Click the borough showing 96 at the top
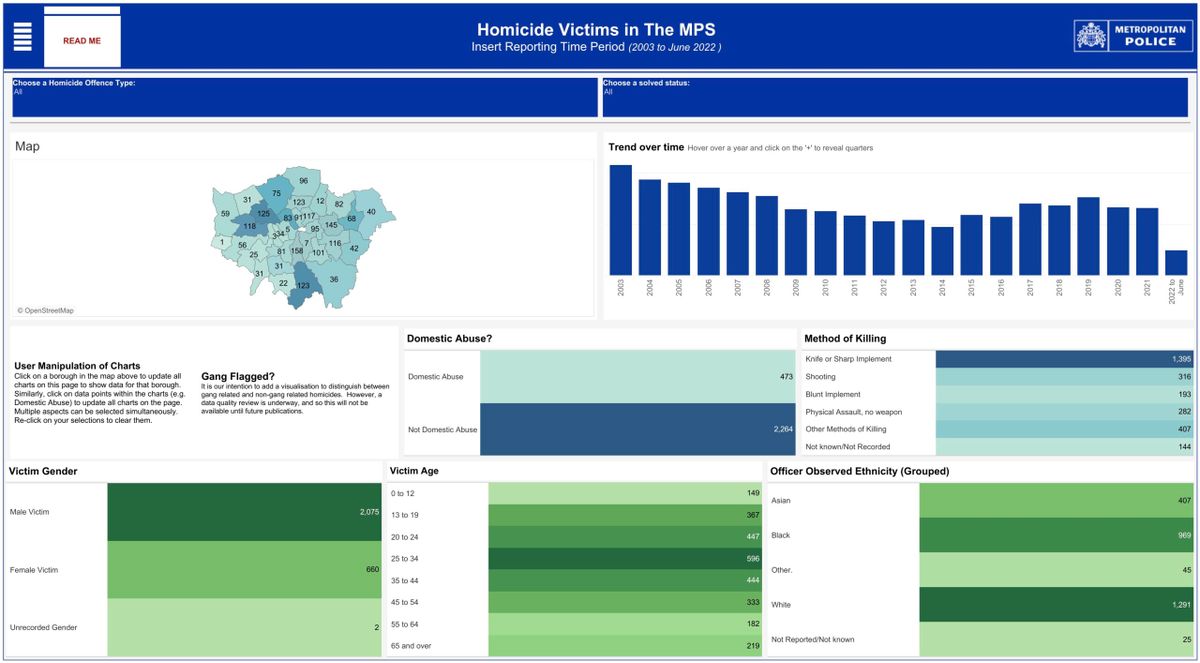1200x663 pixels. [x=303, y=180]
